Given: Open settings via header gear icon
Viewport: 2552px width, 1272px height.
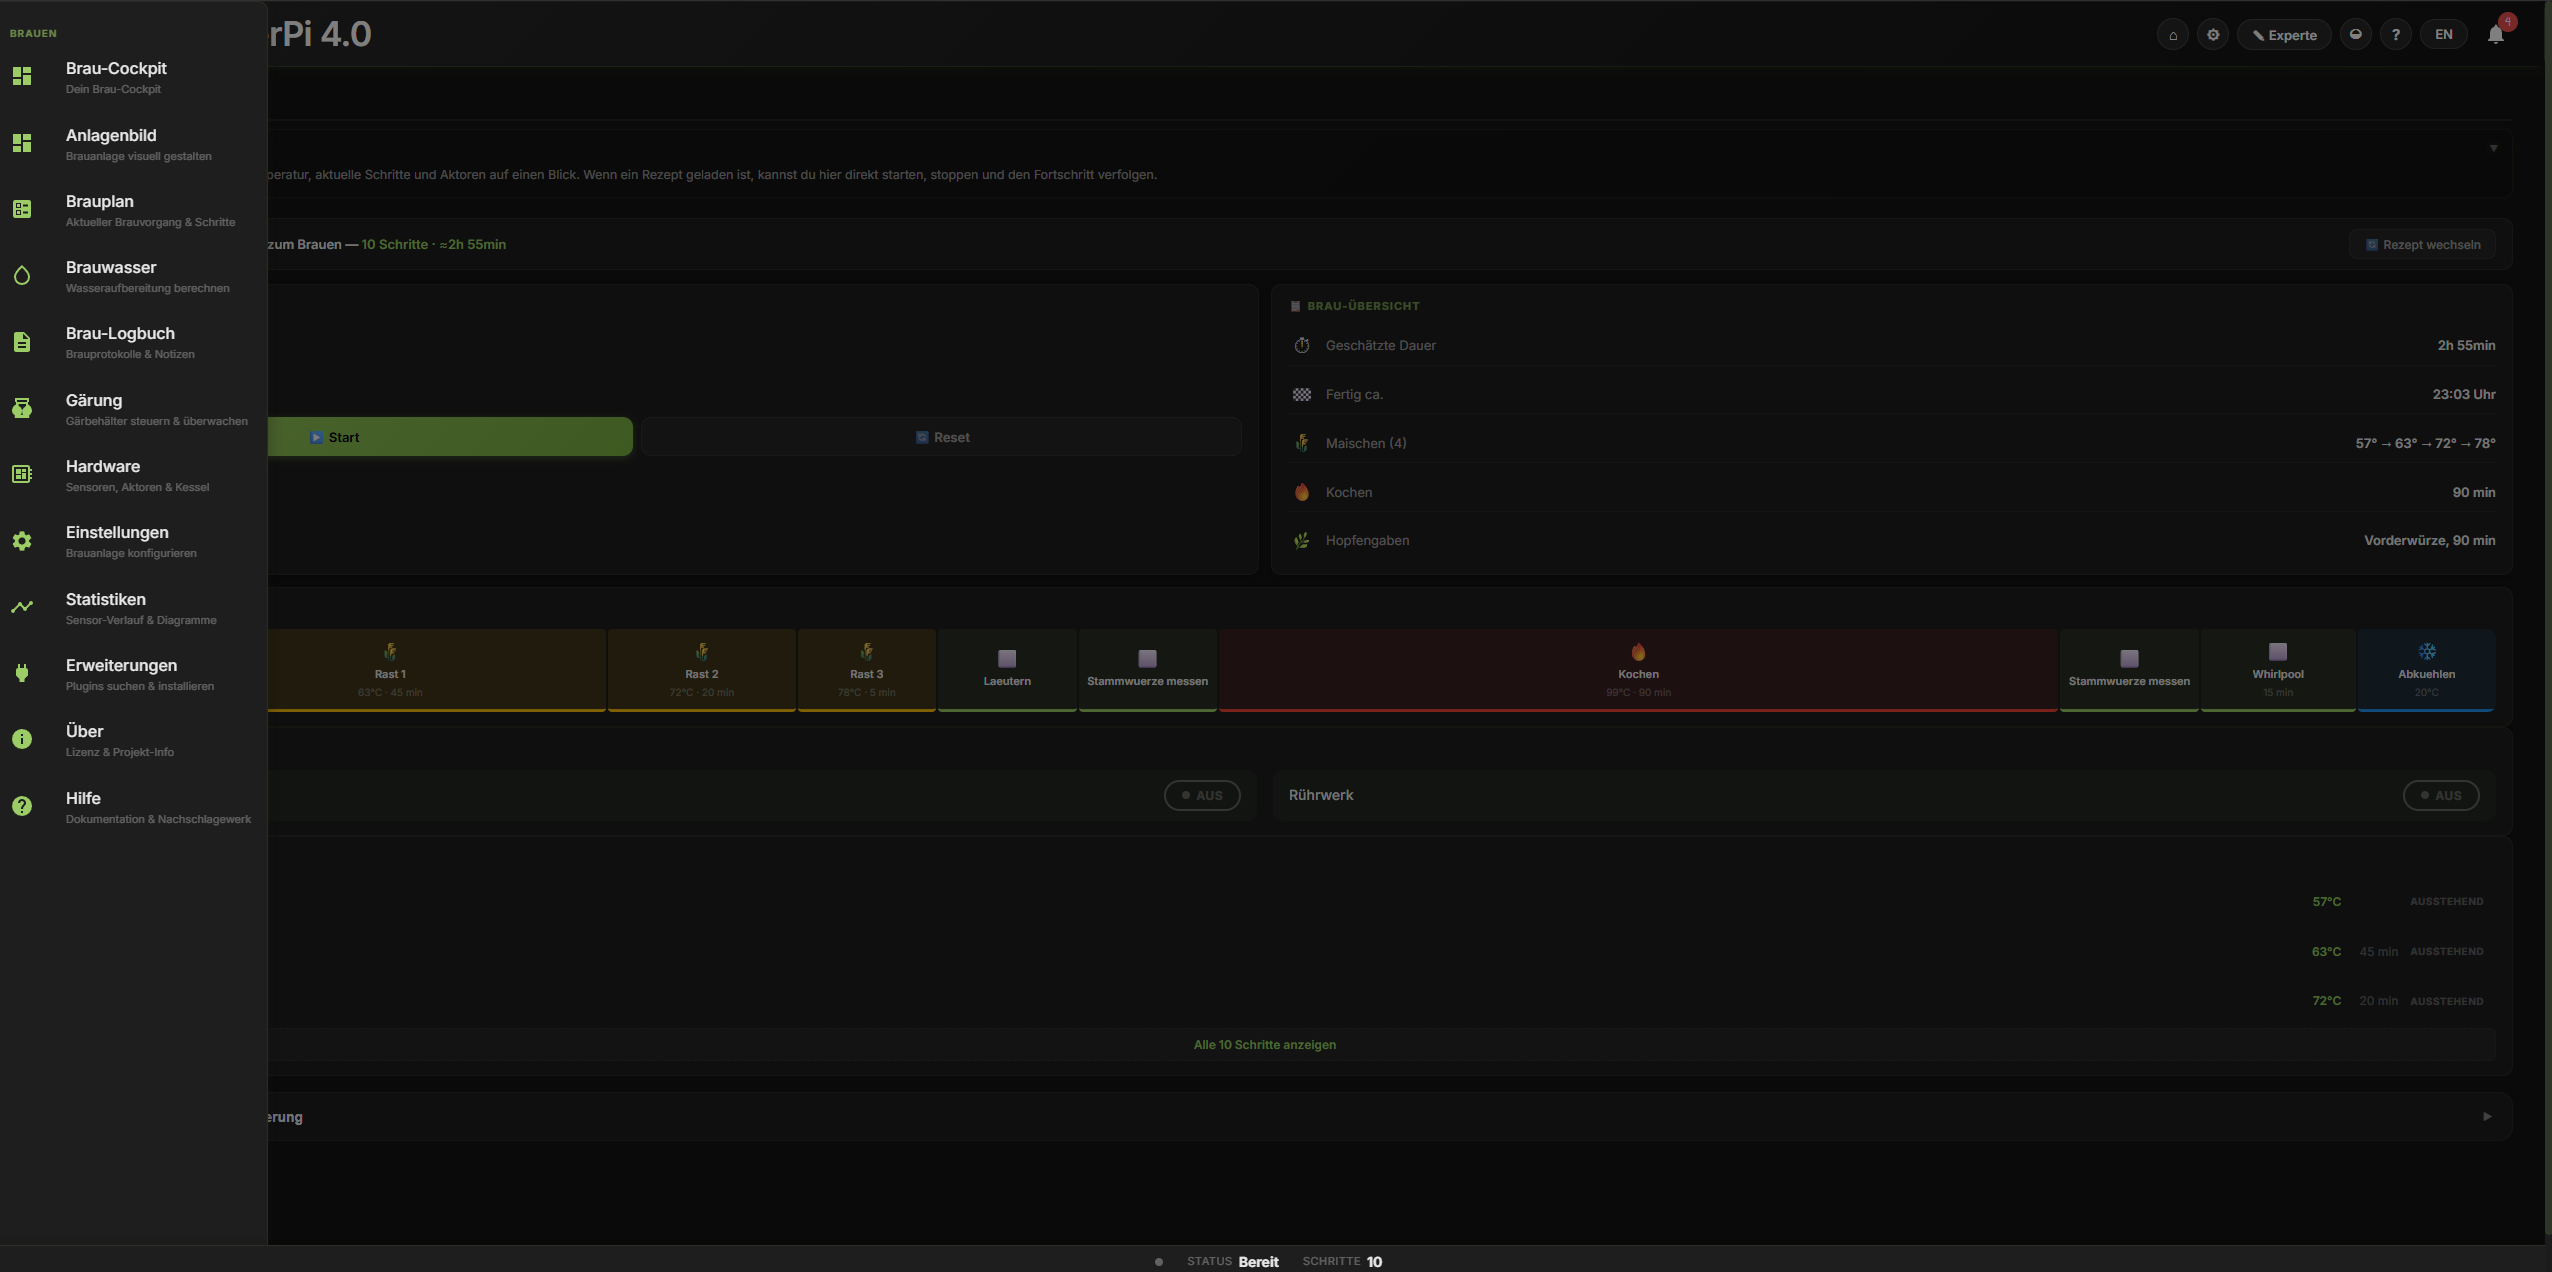Looking at the screenshot, I should (2213, 35).
